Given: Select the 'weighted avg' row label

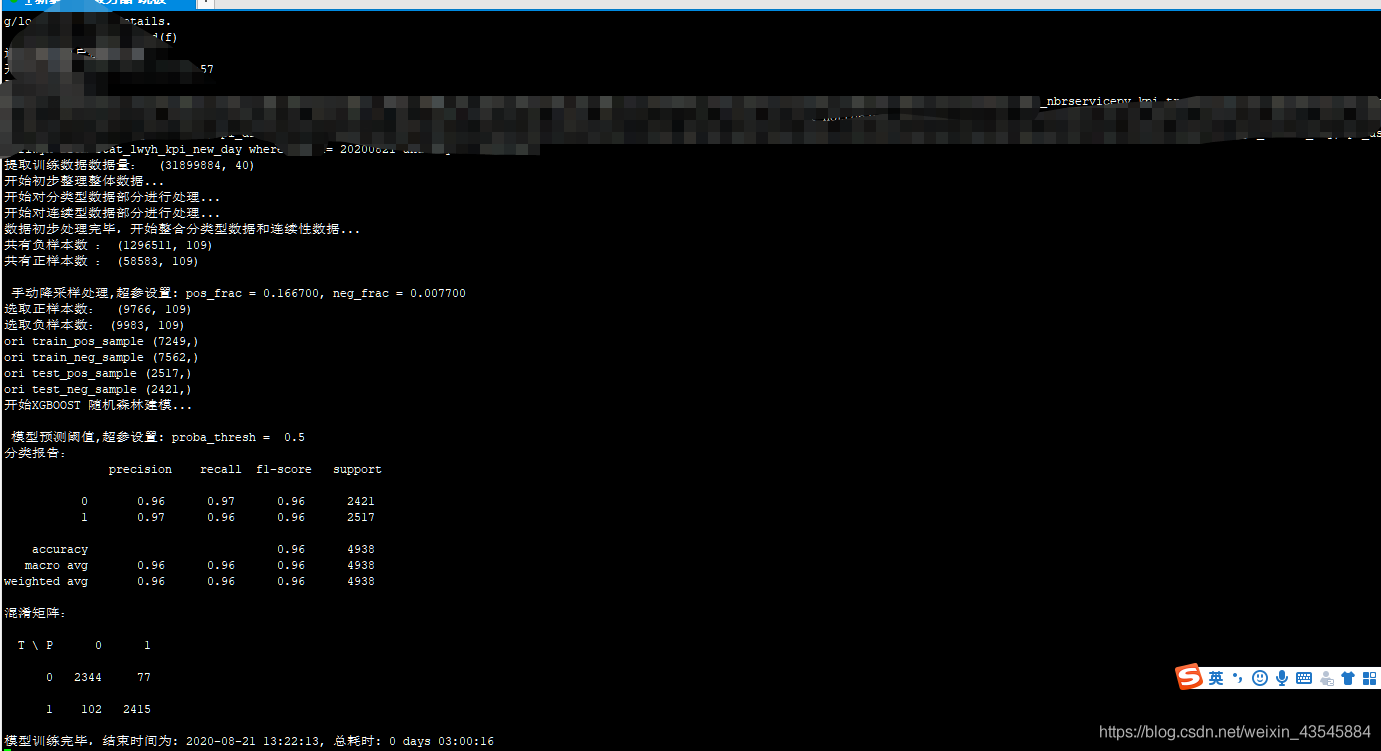Looking at the screenshot, I should [x=46, y=581].
